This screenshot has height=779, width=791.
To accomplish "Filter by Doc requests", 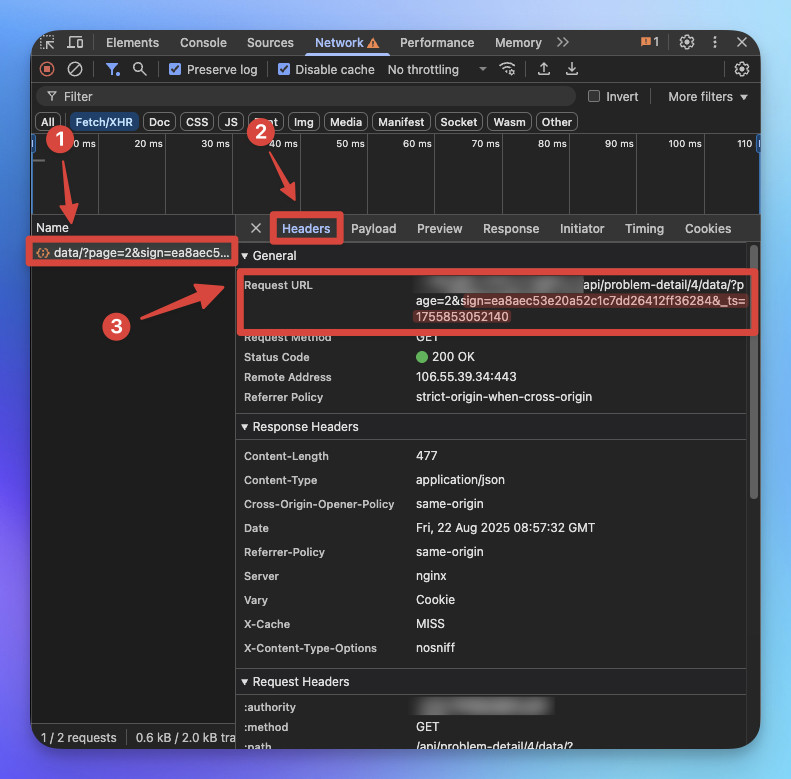I will pos(159,122).
